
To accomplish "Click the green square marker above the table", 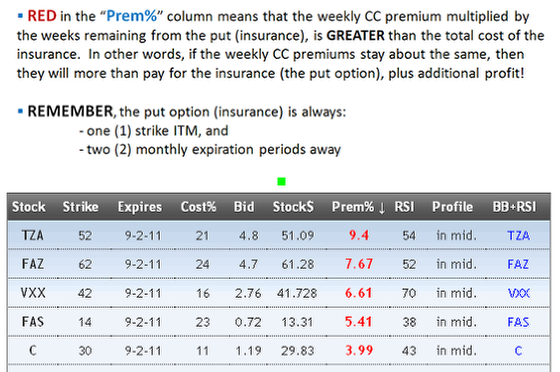I will [x=281, y=182].
